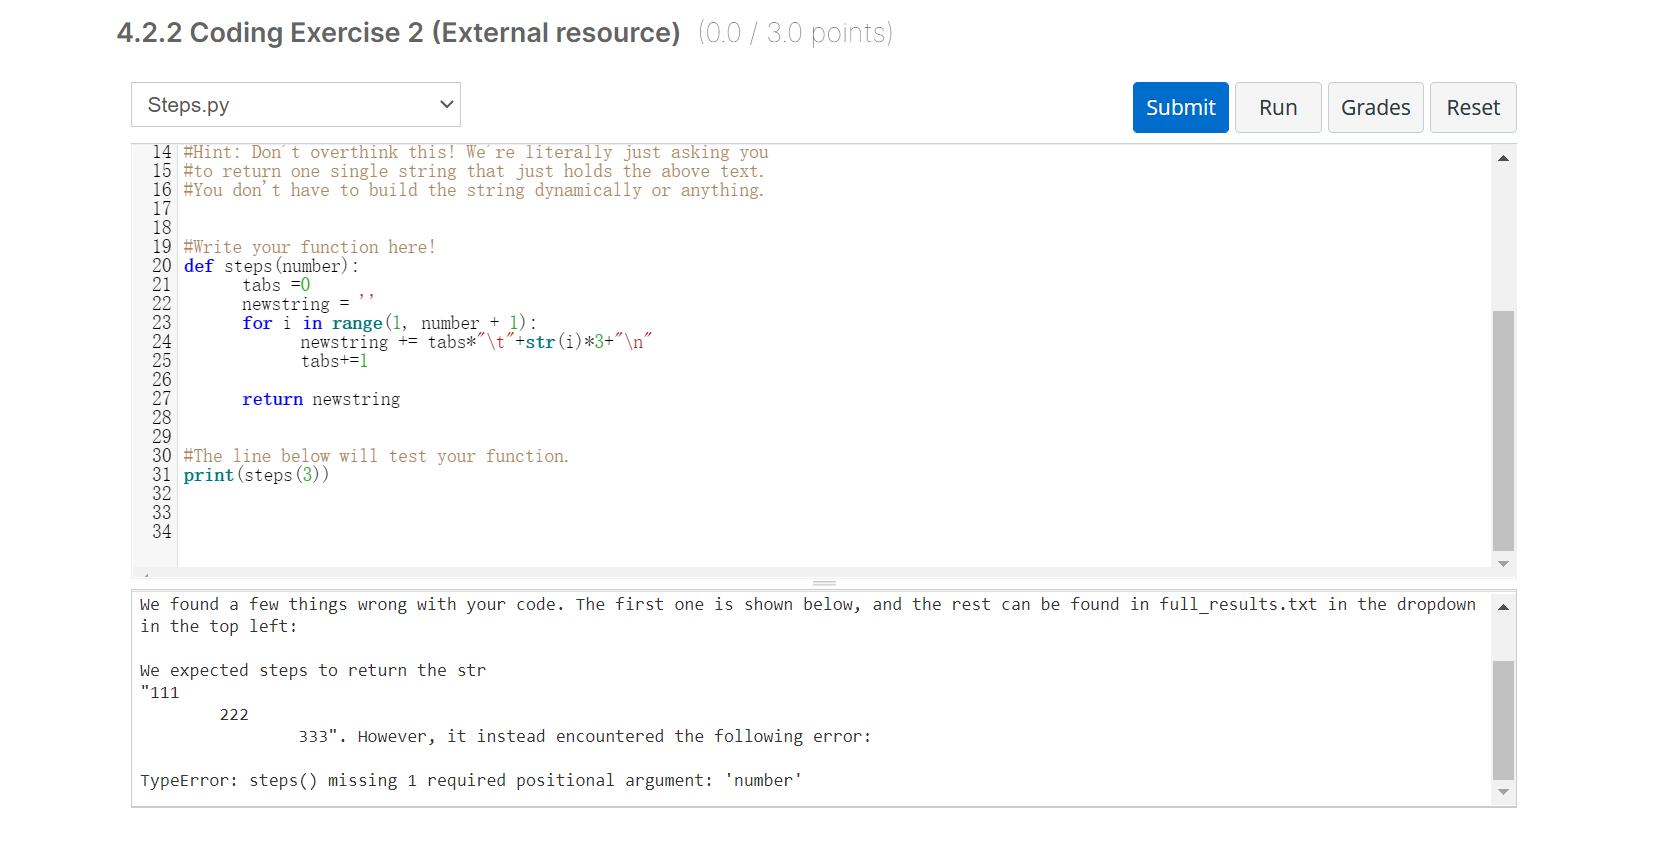1660x843 pixels.
Task: Click the output panel scrollbar down arrow
Action: (x=1503, y=792)
